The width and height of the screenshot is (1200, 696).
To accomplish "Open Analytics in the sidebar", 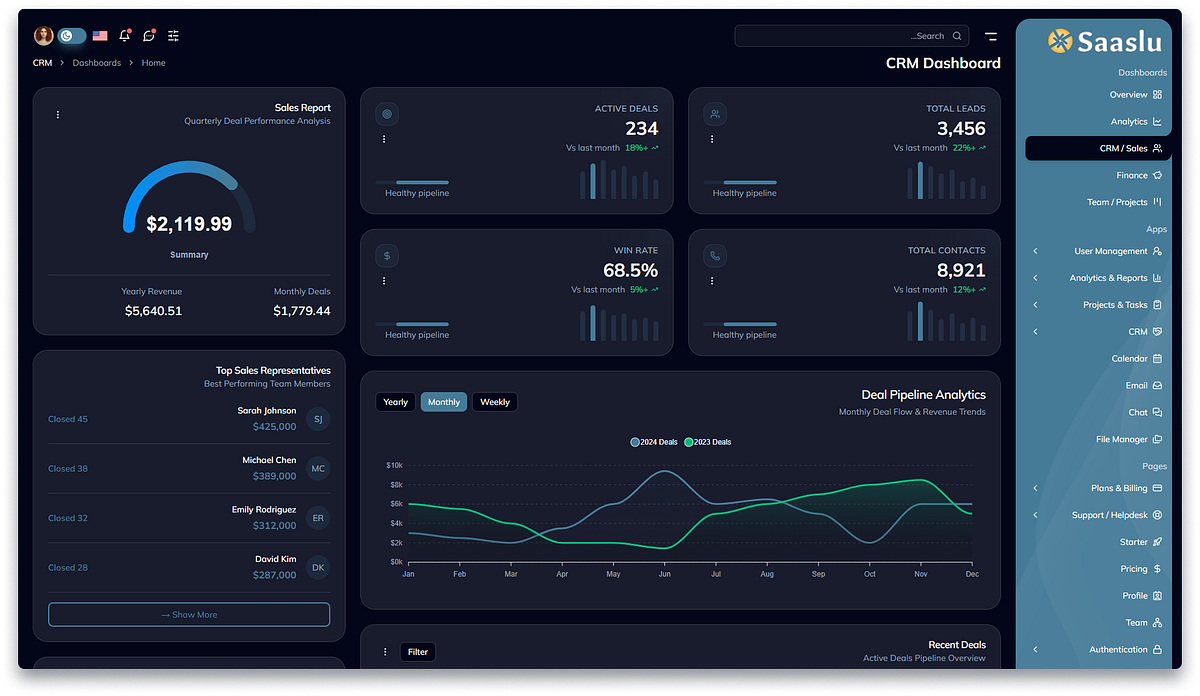I will tap(1136, 122).
